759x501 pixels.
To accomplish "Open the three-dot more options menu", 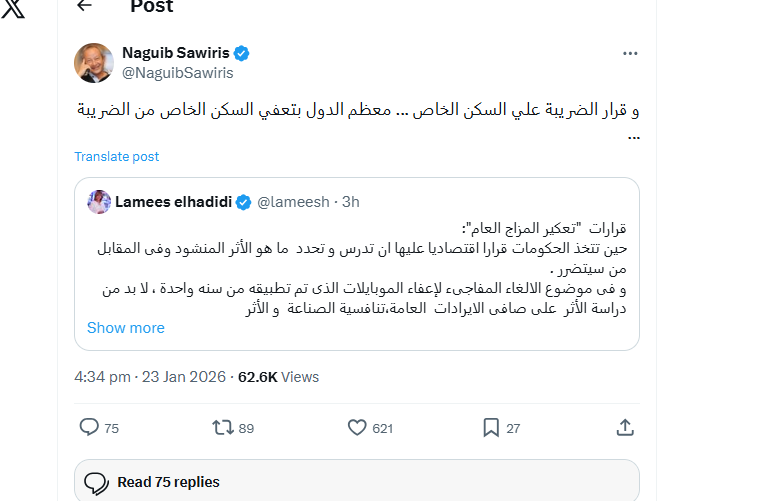I will coord(629,53).
